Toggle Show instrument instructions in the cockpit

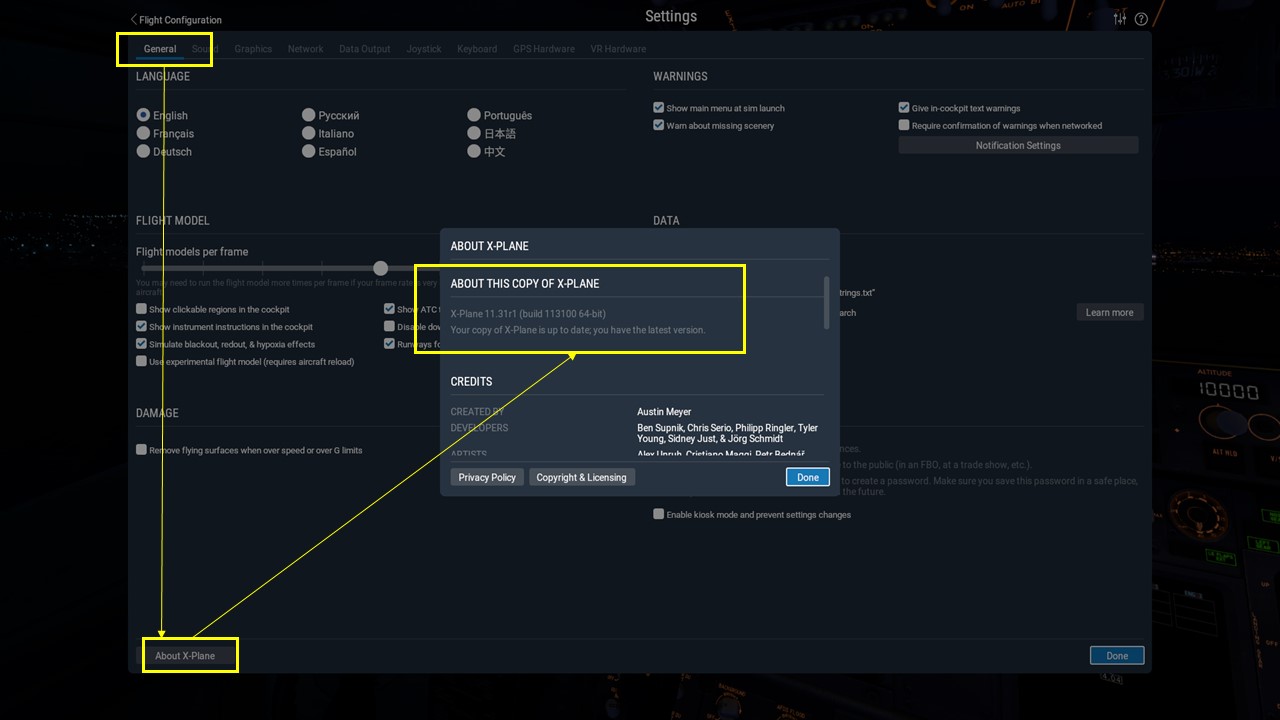click(x=142, y=326)
